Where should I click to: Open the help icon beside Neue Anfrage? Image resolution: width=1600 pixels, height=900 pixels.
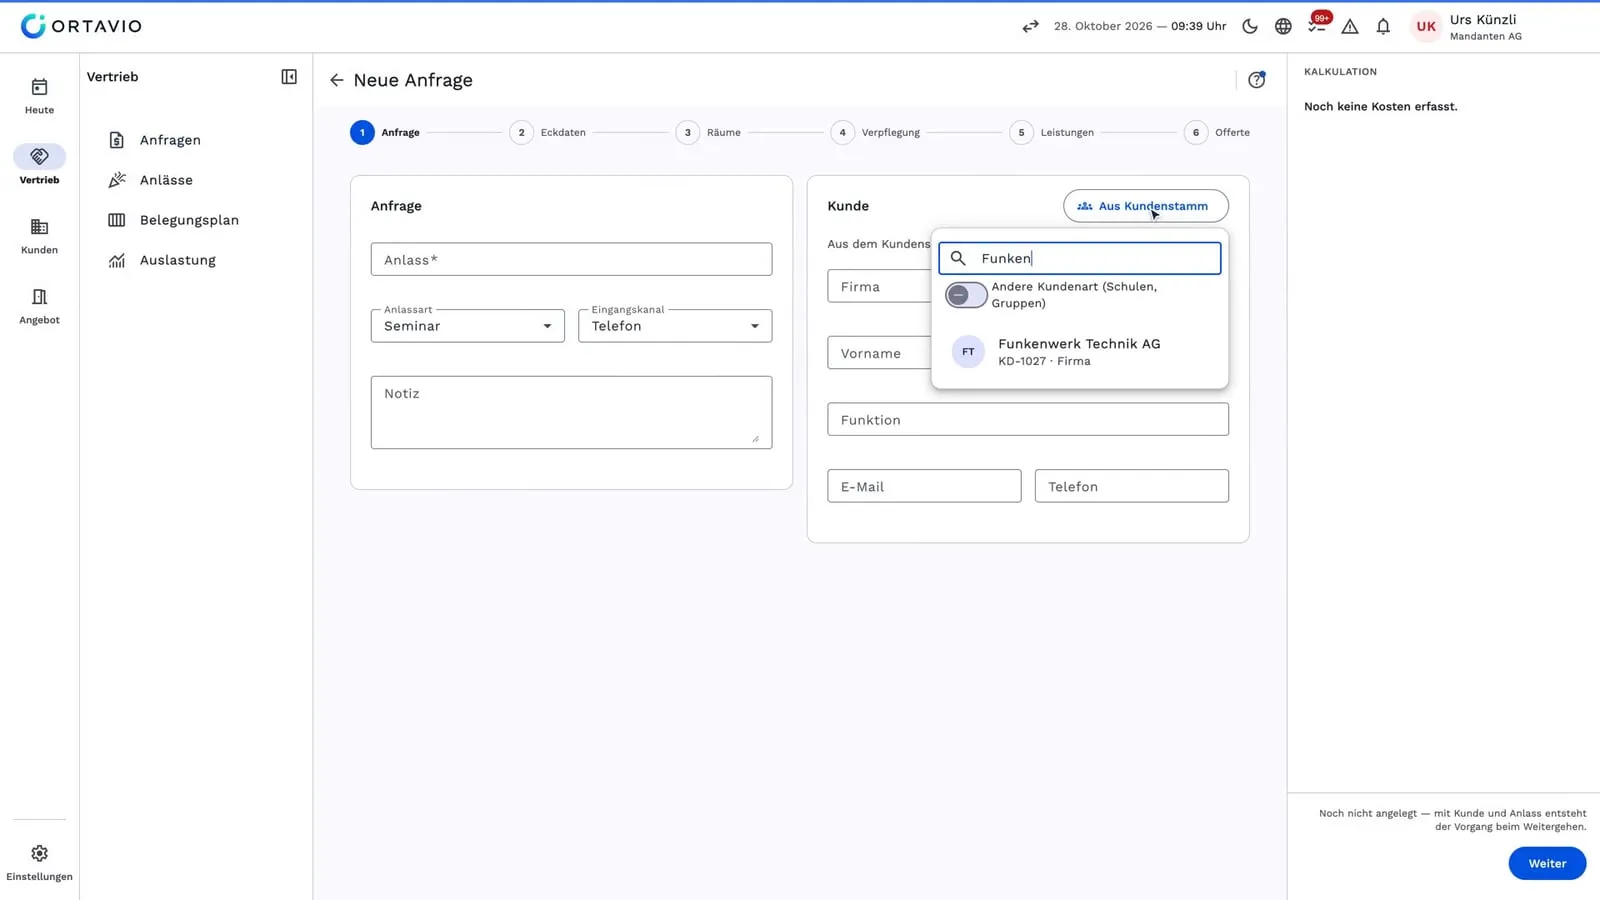tap(1257, 80)
